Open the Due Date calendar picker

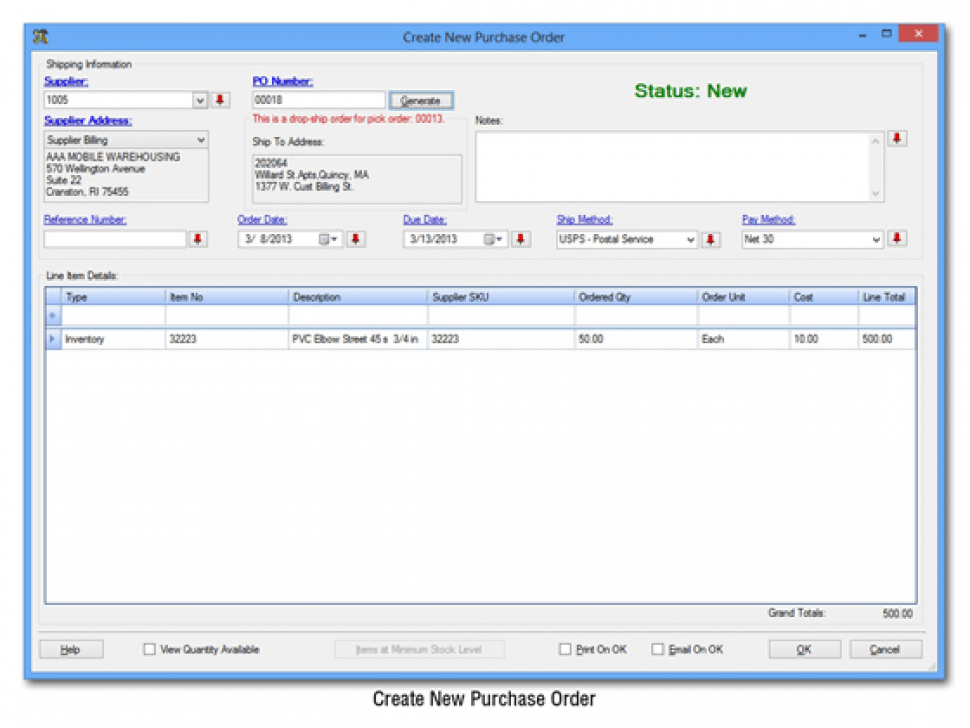[x=494, y=239]
